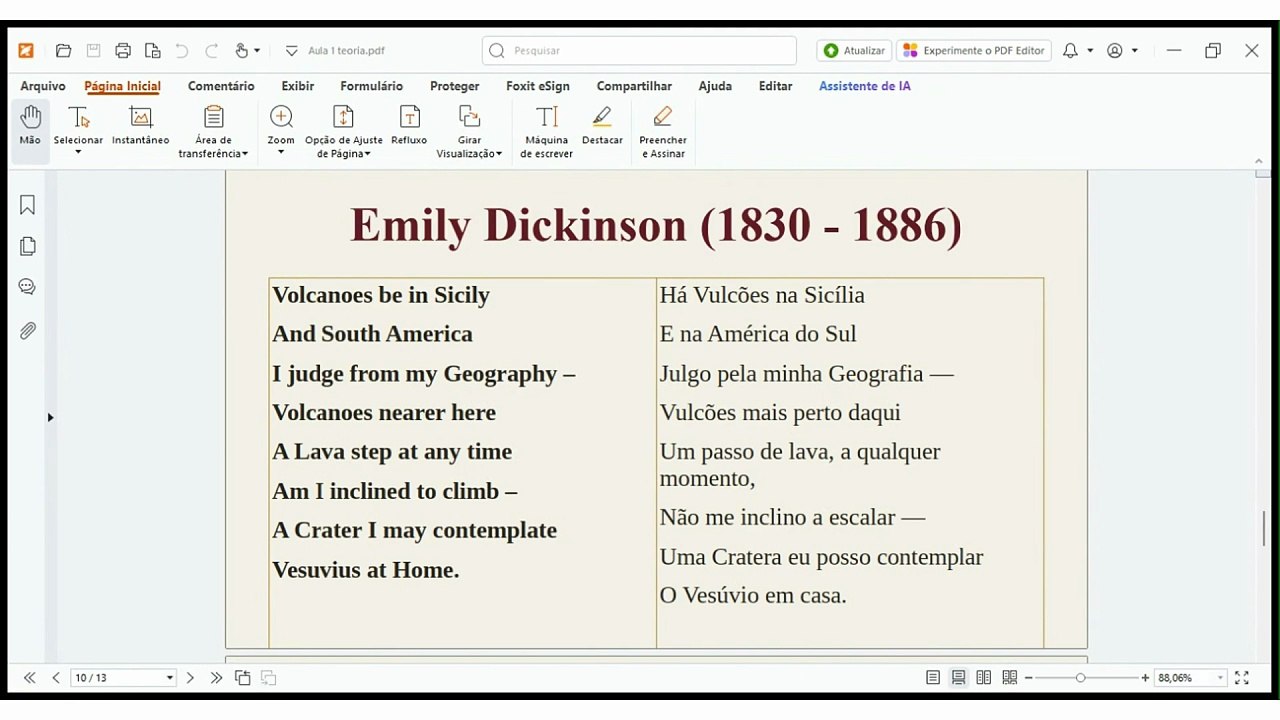Undo the last action
Screen dimensions: 1280x720
click(182, 51)
